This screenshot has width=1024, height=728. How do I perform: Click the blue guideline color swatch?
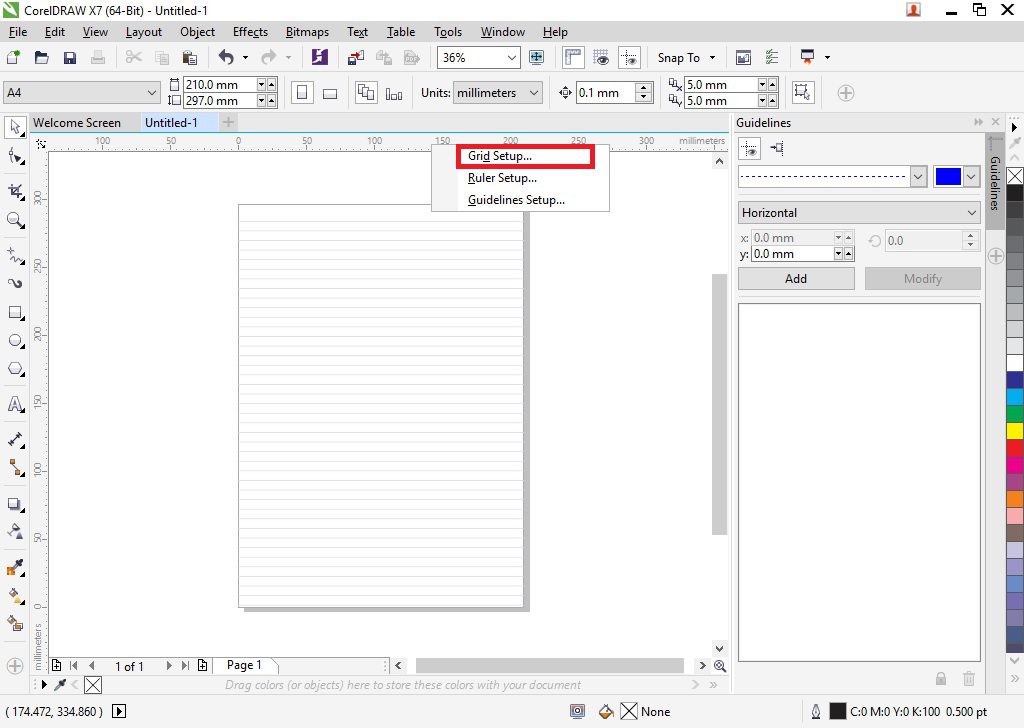(x=948, y=176)
